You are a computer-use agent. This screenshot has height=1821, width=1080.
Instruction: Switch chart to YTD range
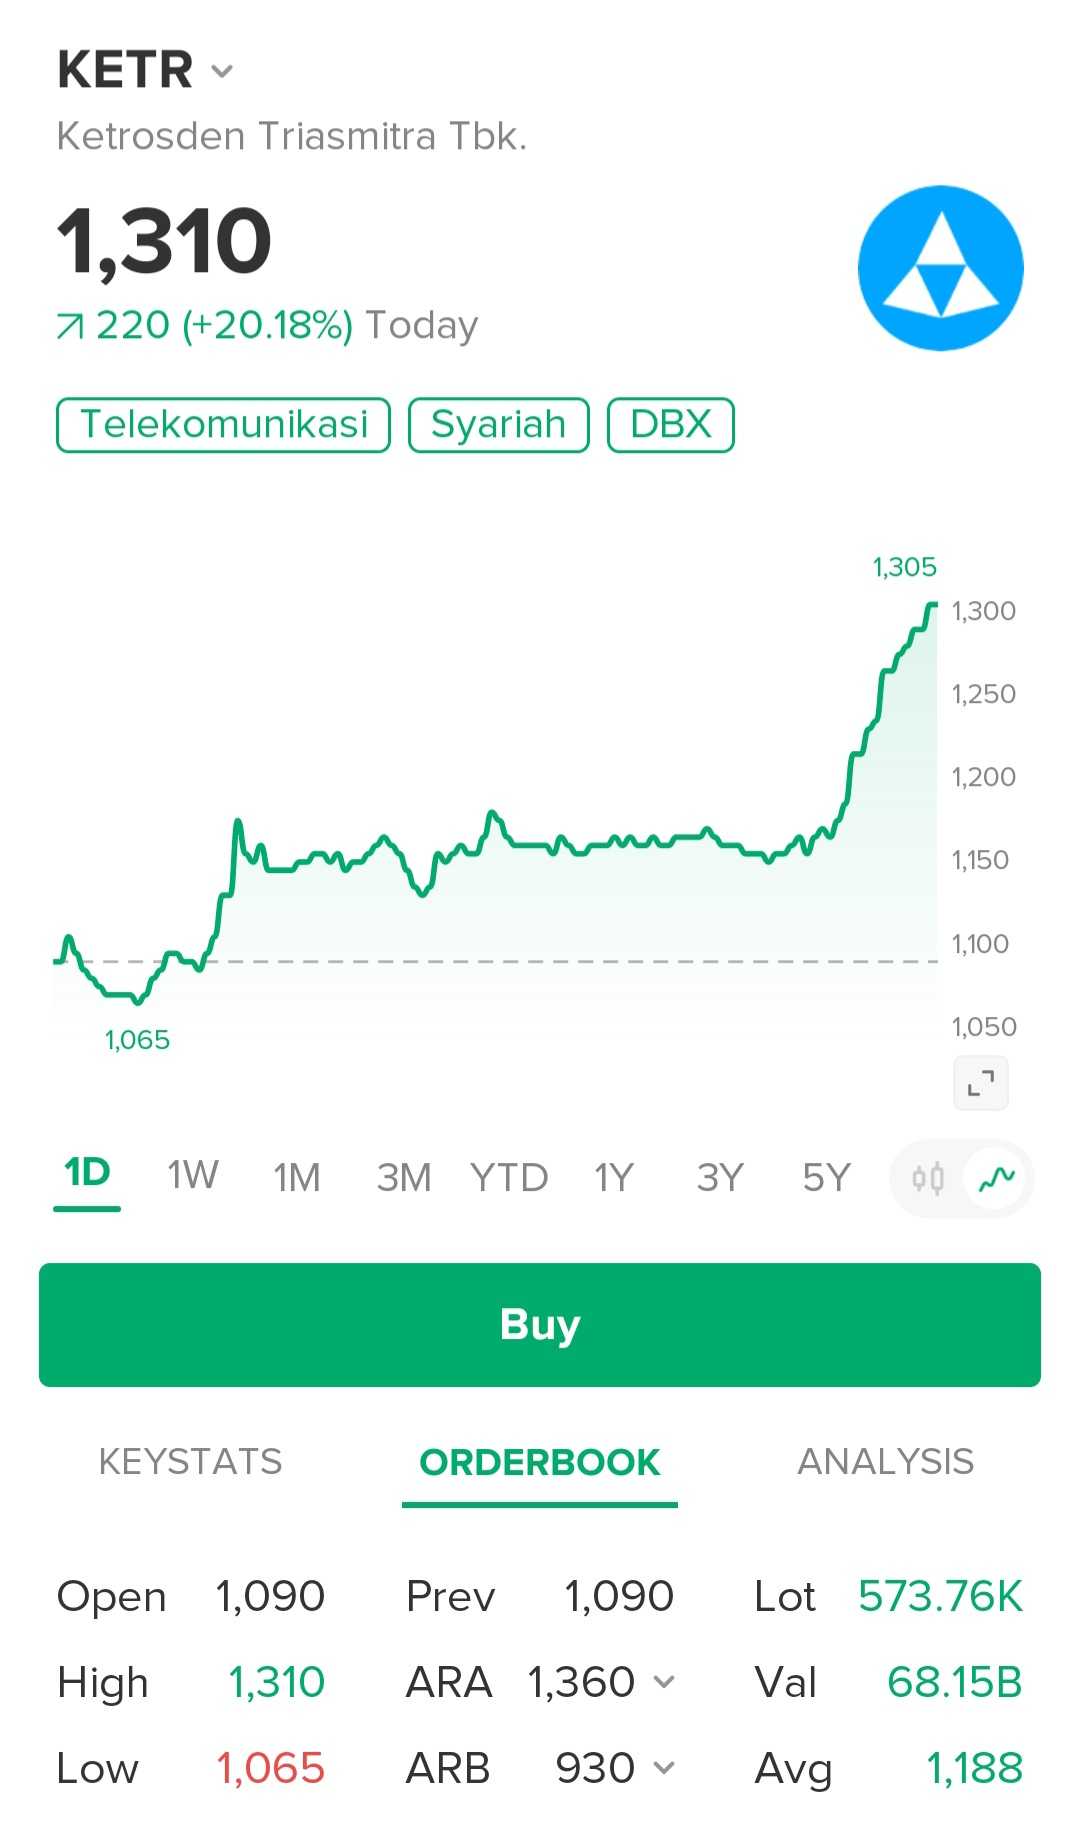click(509, 1177)
